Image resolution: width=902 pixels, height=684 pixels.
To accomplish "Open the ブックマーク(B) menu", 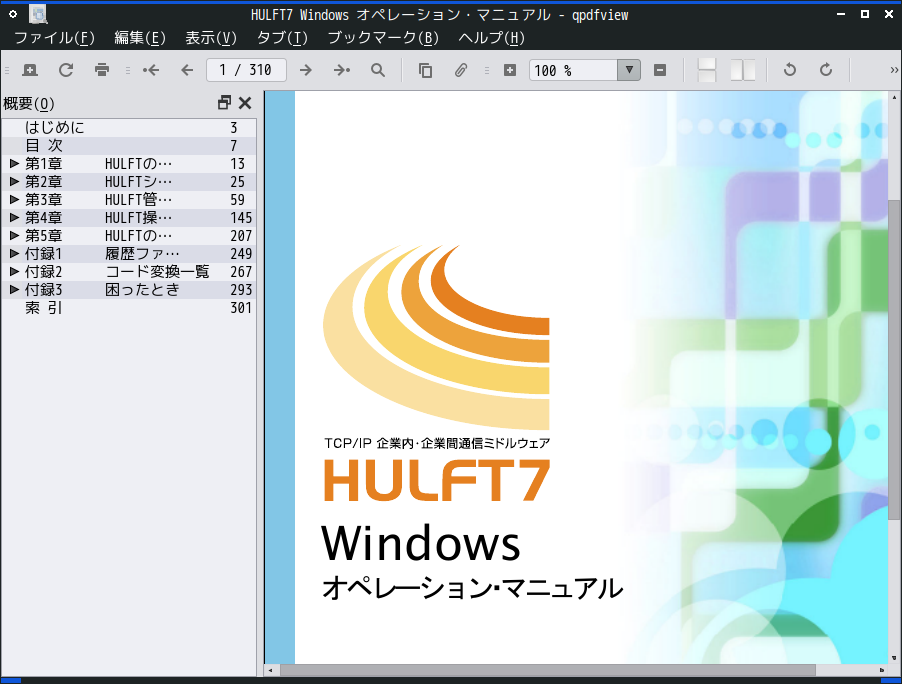I will tap(383, 38).
